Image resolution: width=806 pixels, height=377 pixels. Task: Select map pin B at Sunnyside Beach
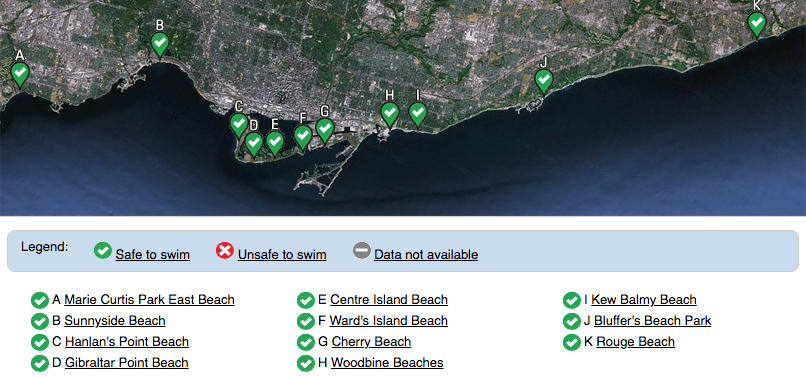pyautogui.click(x=160, y=45)
